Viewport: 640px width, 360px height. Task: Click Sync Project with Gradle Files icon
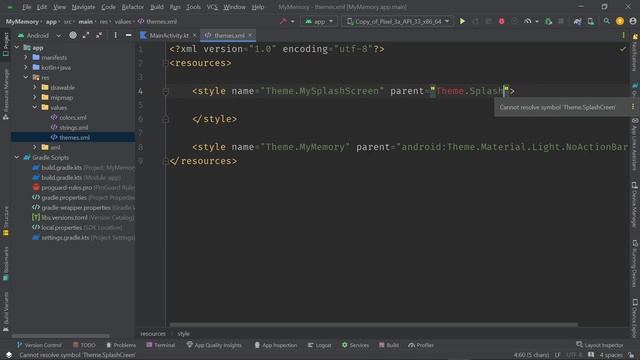pos(577,21)
